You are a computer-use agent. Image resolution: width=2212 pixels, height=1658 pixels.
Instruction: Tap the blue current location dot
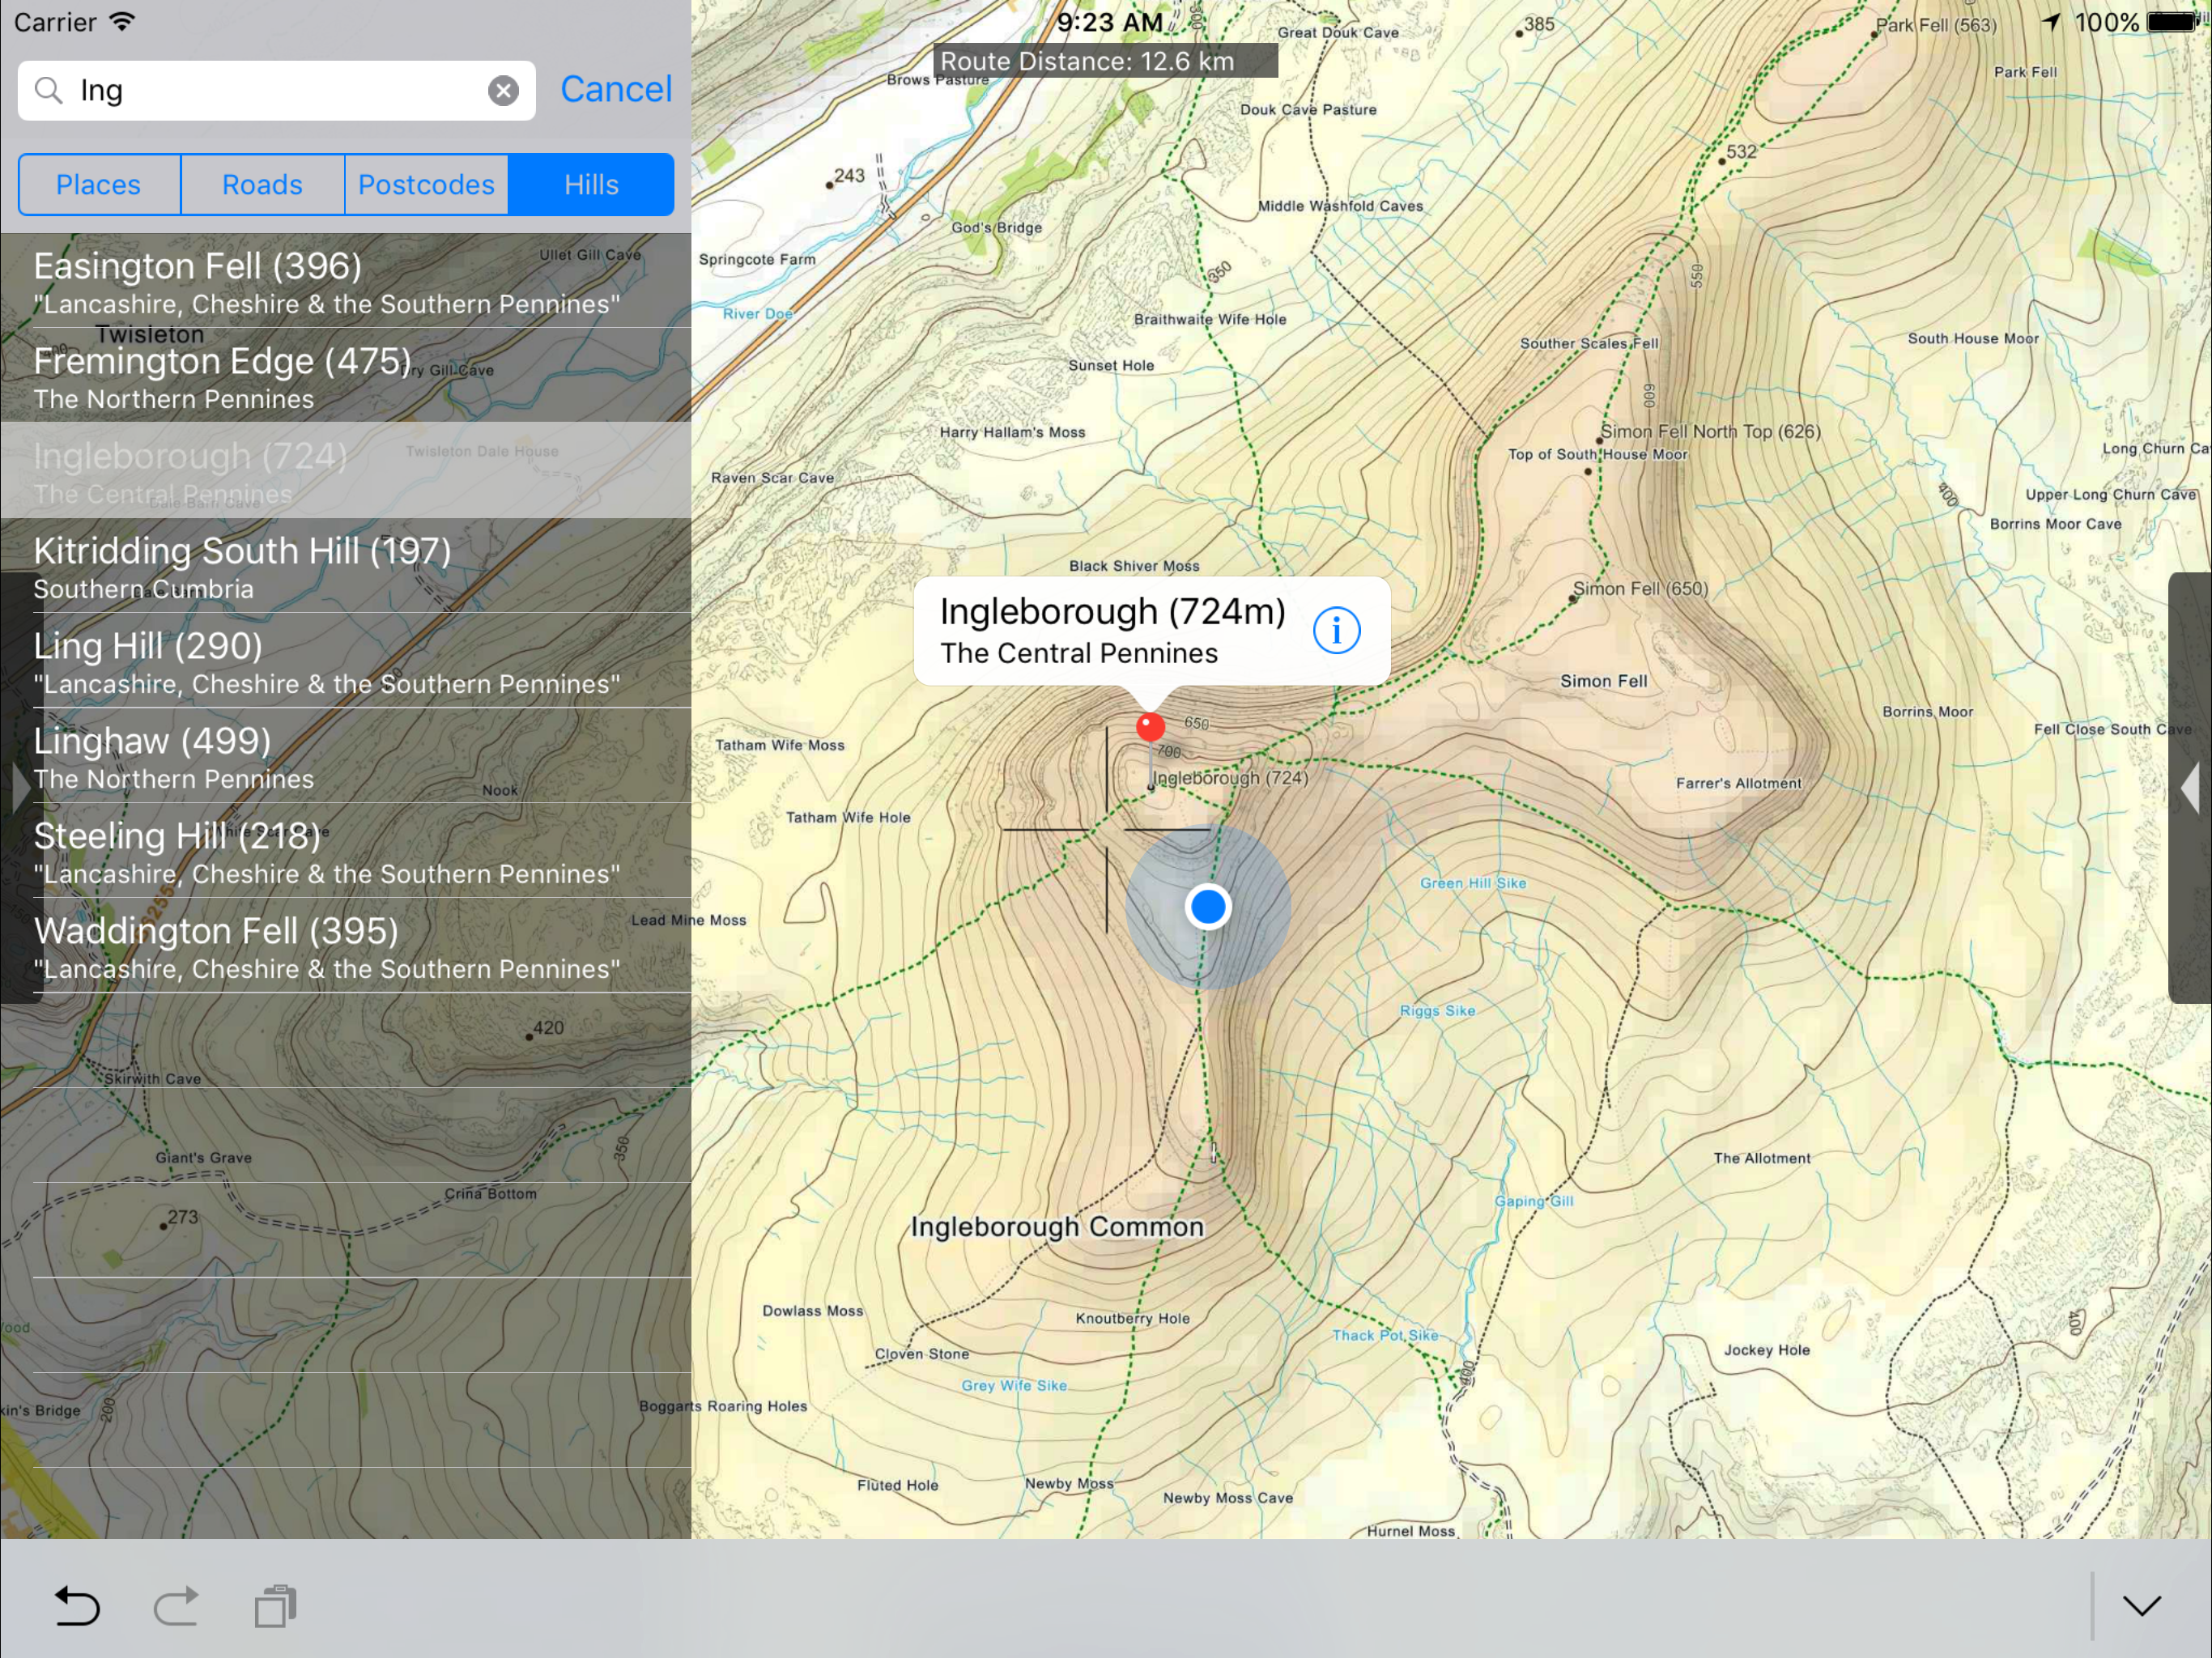(x=1208, y=907)
